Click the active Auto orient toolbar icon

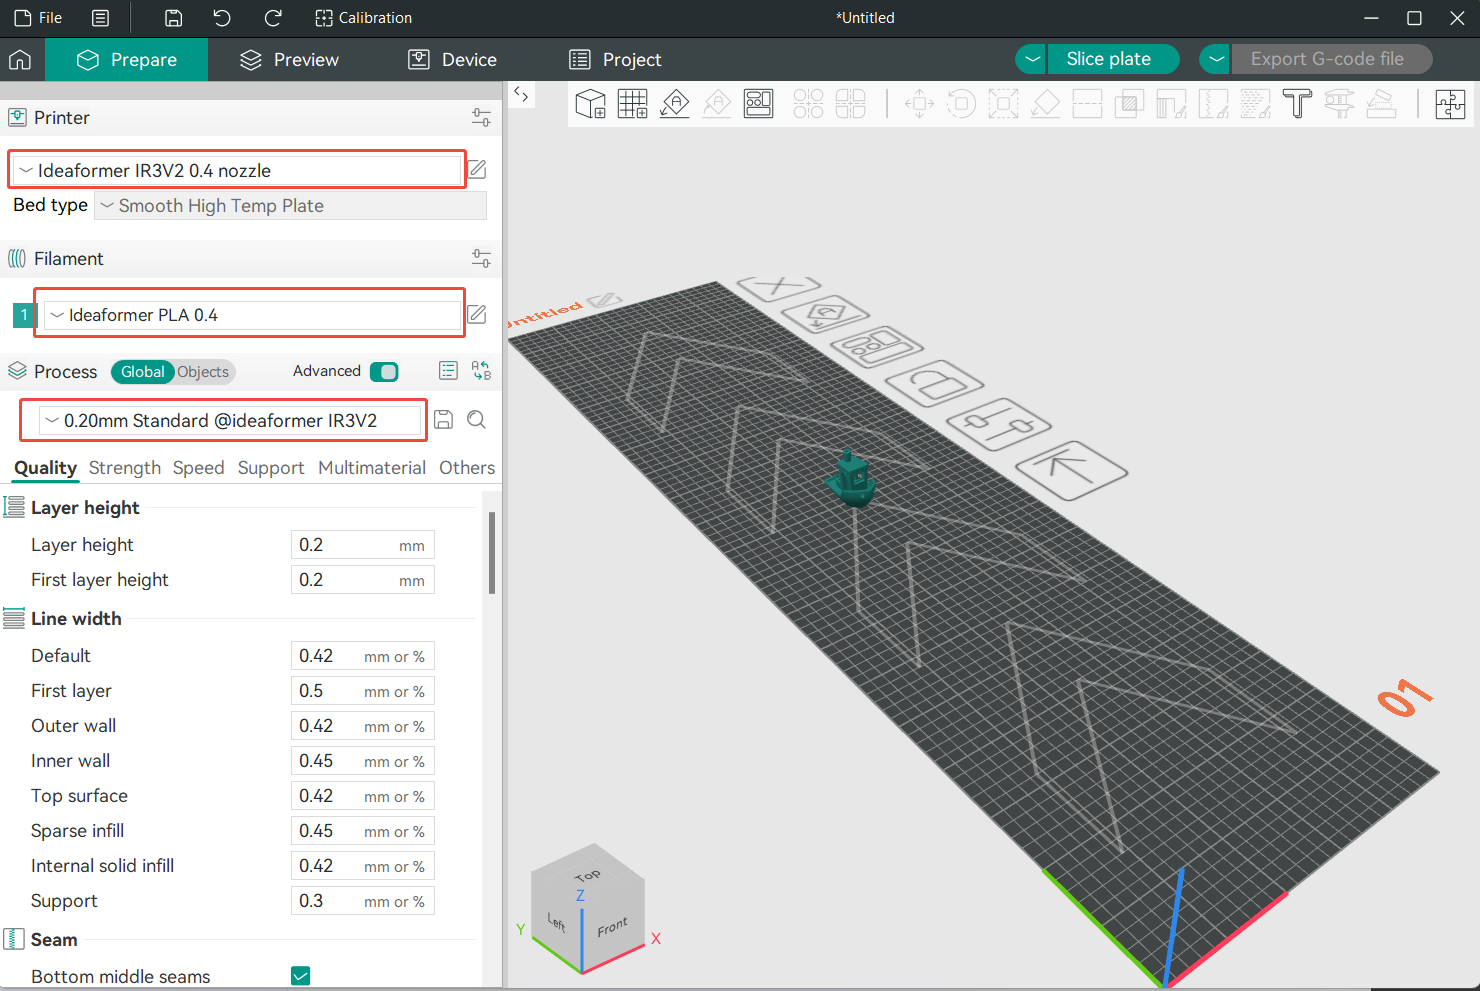(675, 103)
